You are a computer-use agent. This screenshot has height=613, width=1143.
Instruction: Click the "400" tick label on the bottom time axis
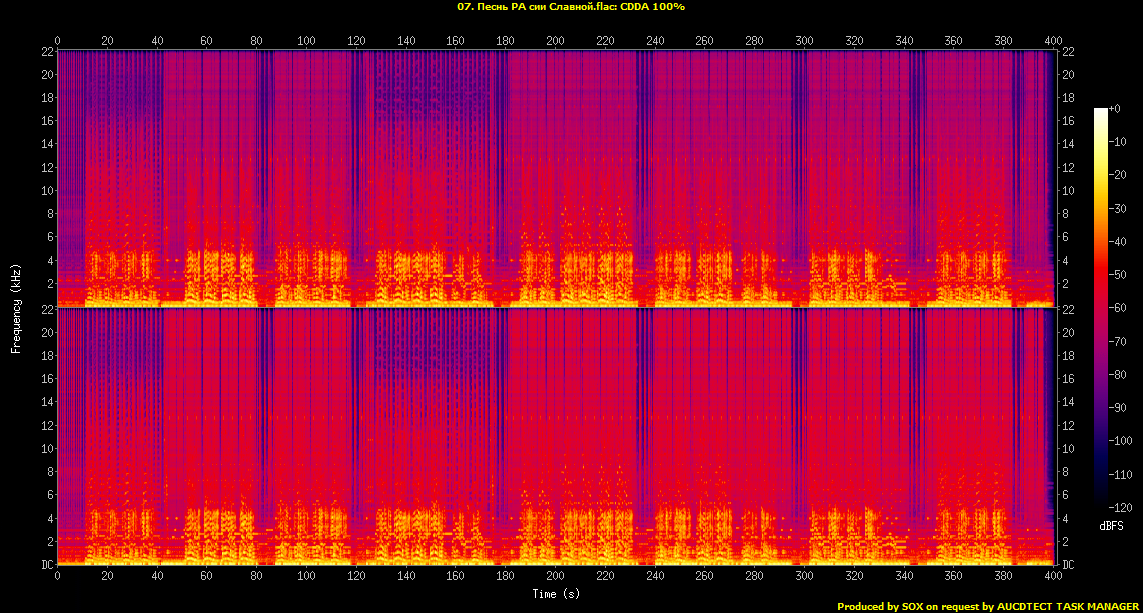(x=1053, y=576)
